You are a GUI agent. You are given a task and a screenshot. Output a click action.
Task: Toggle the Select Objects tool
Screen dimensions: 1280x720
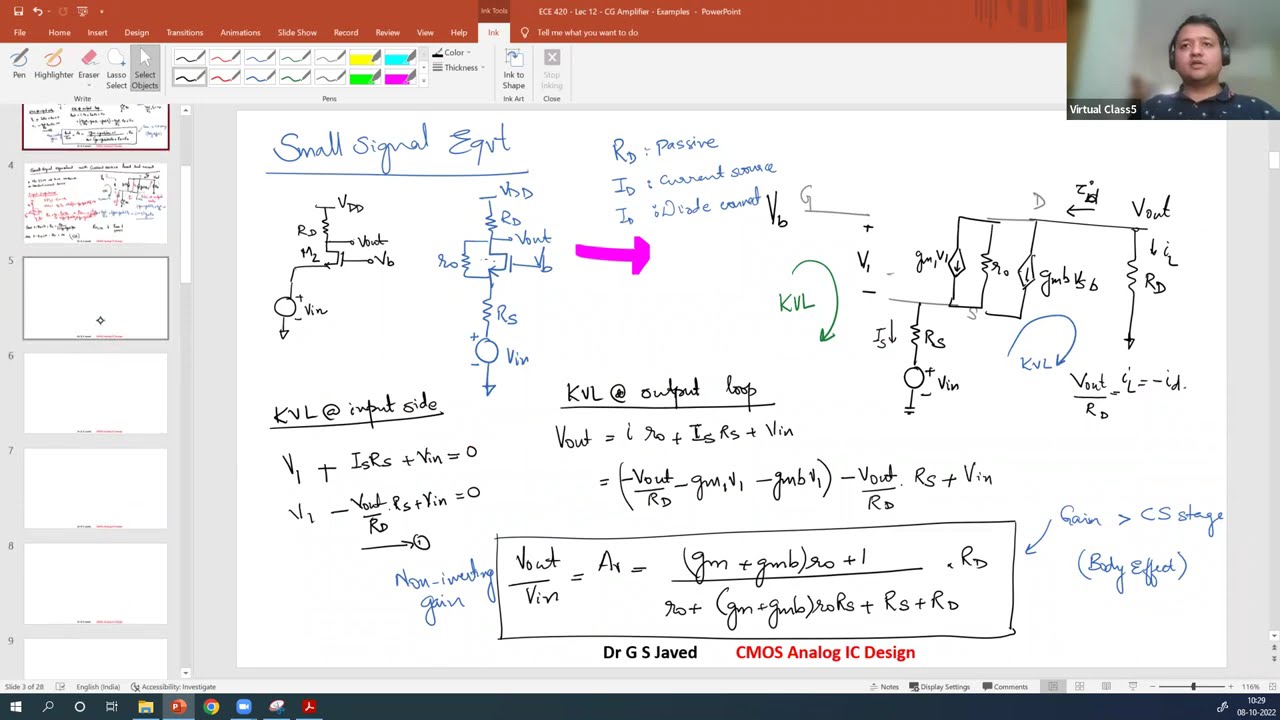pos(145,68)
